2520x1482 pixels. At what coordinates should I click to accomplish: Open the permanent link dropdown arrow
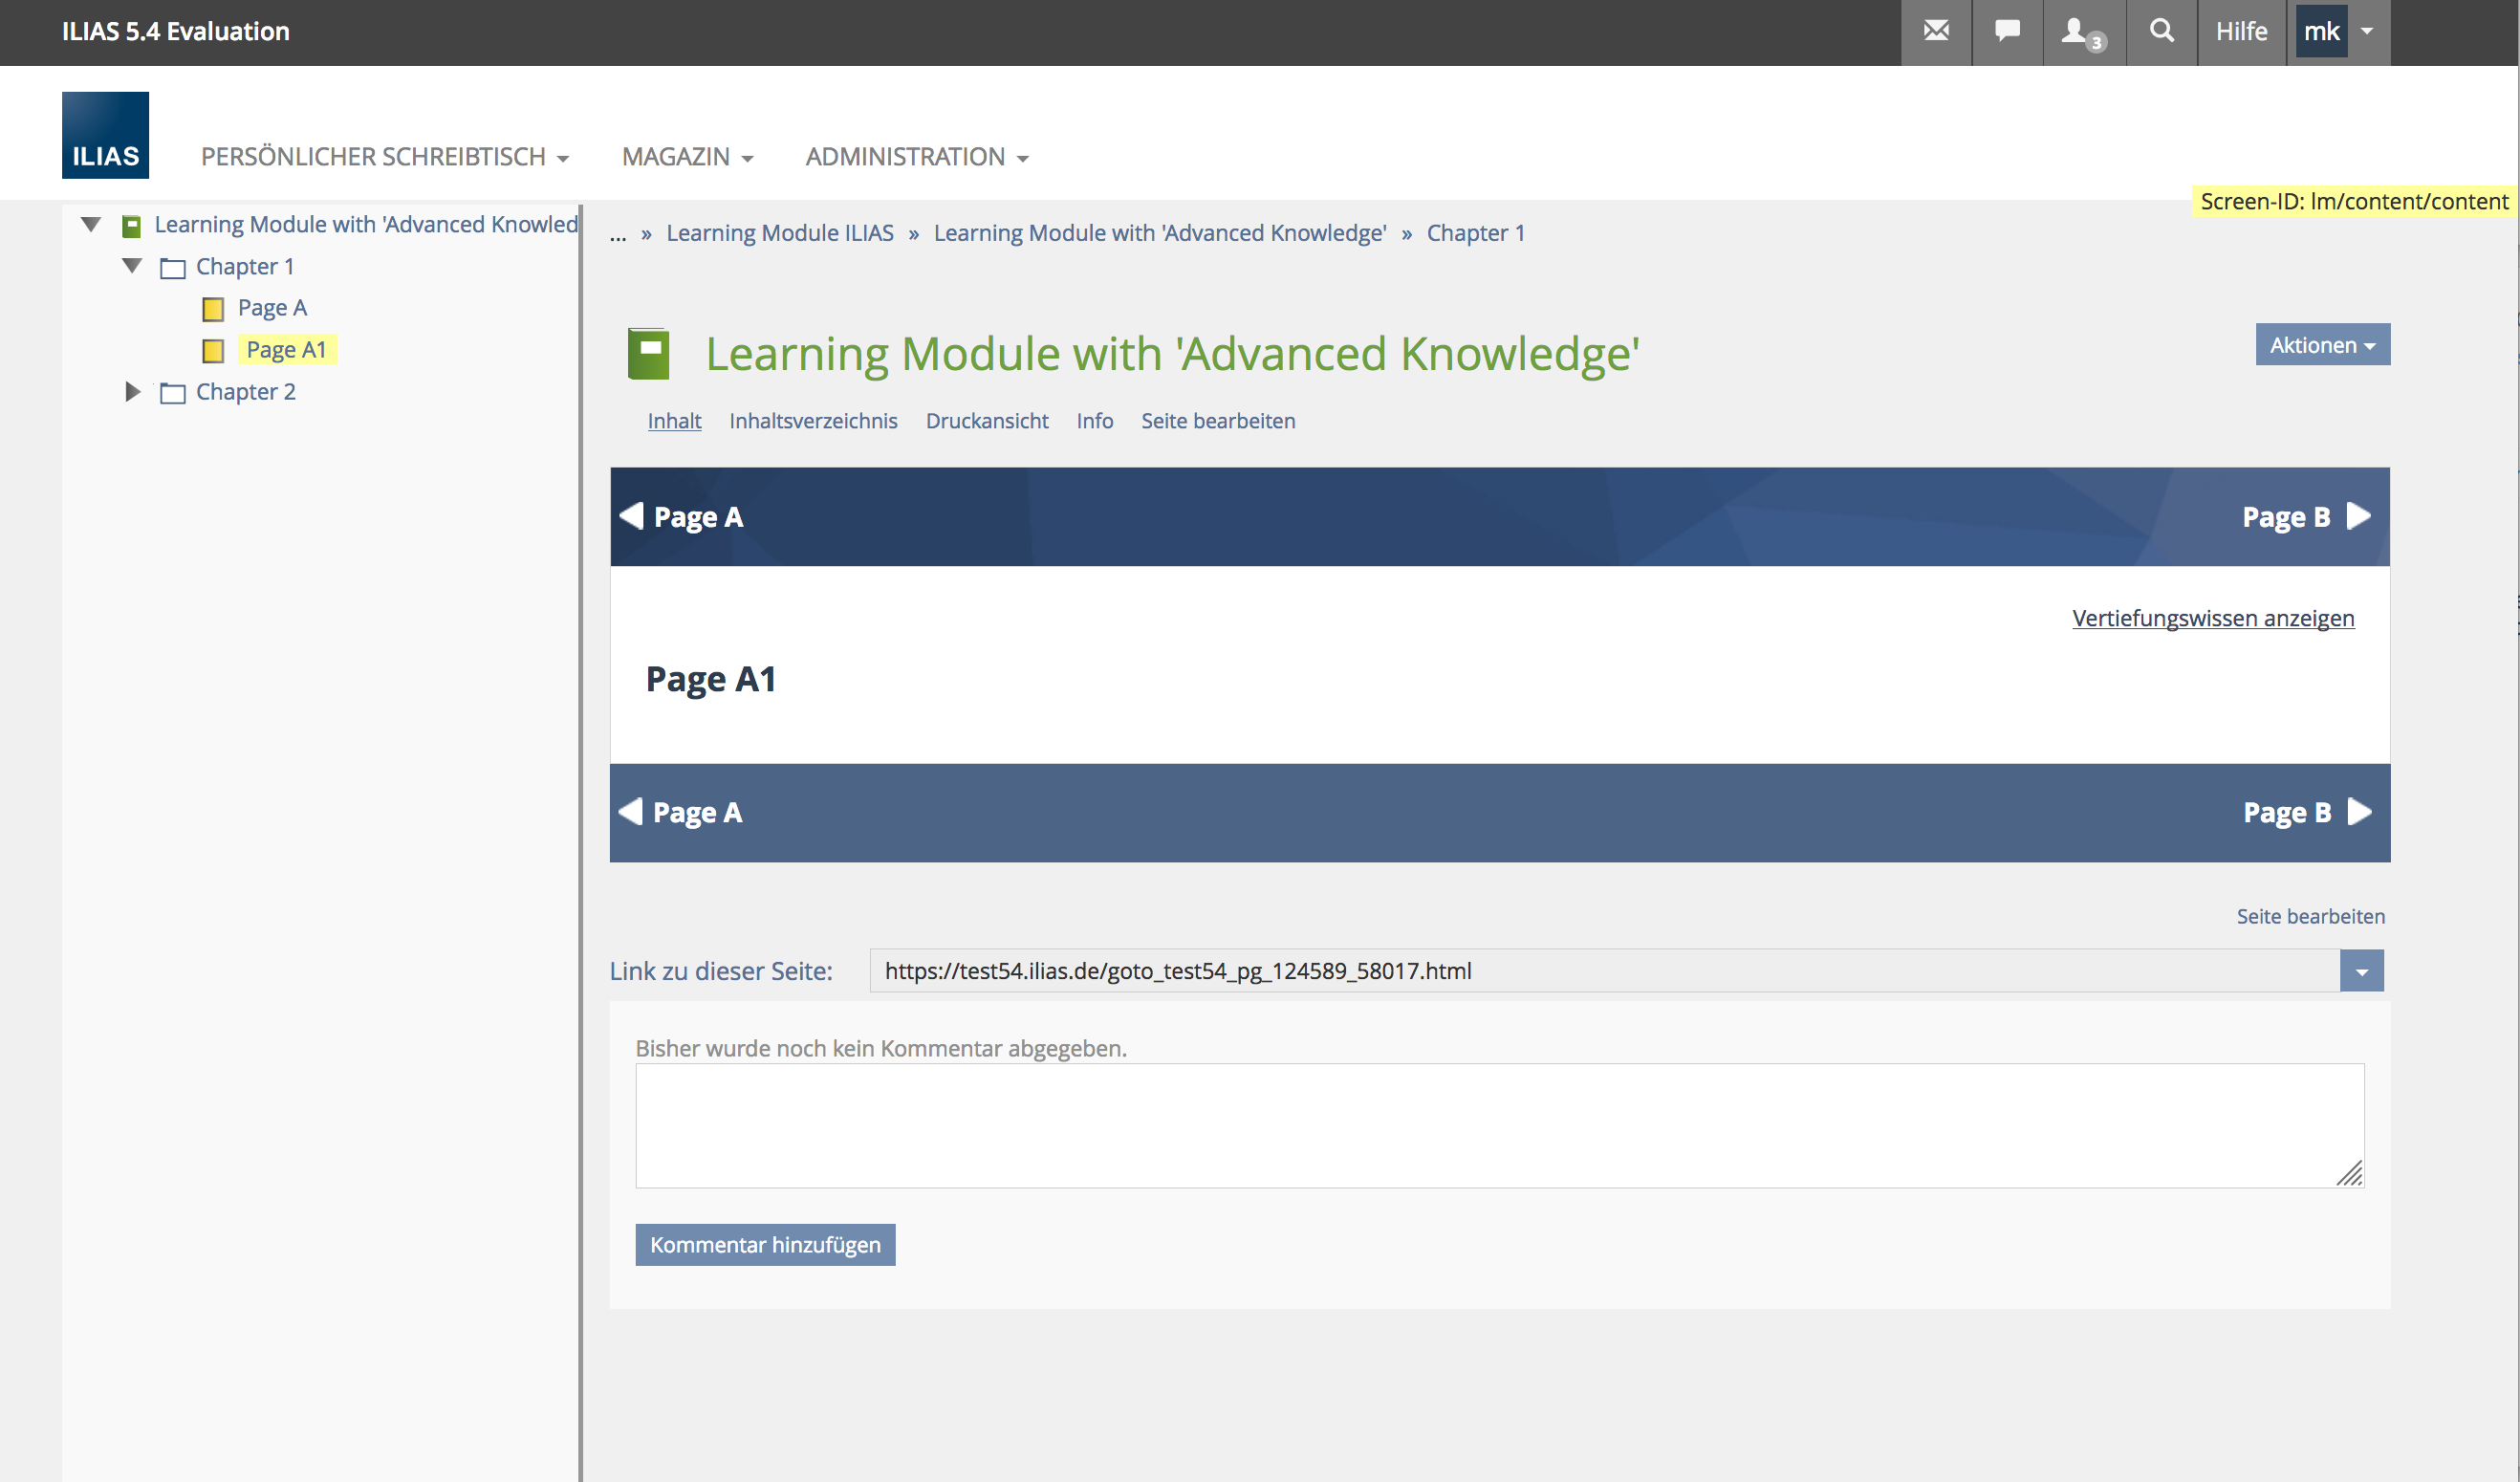(2361, 971)
